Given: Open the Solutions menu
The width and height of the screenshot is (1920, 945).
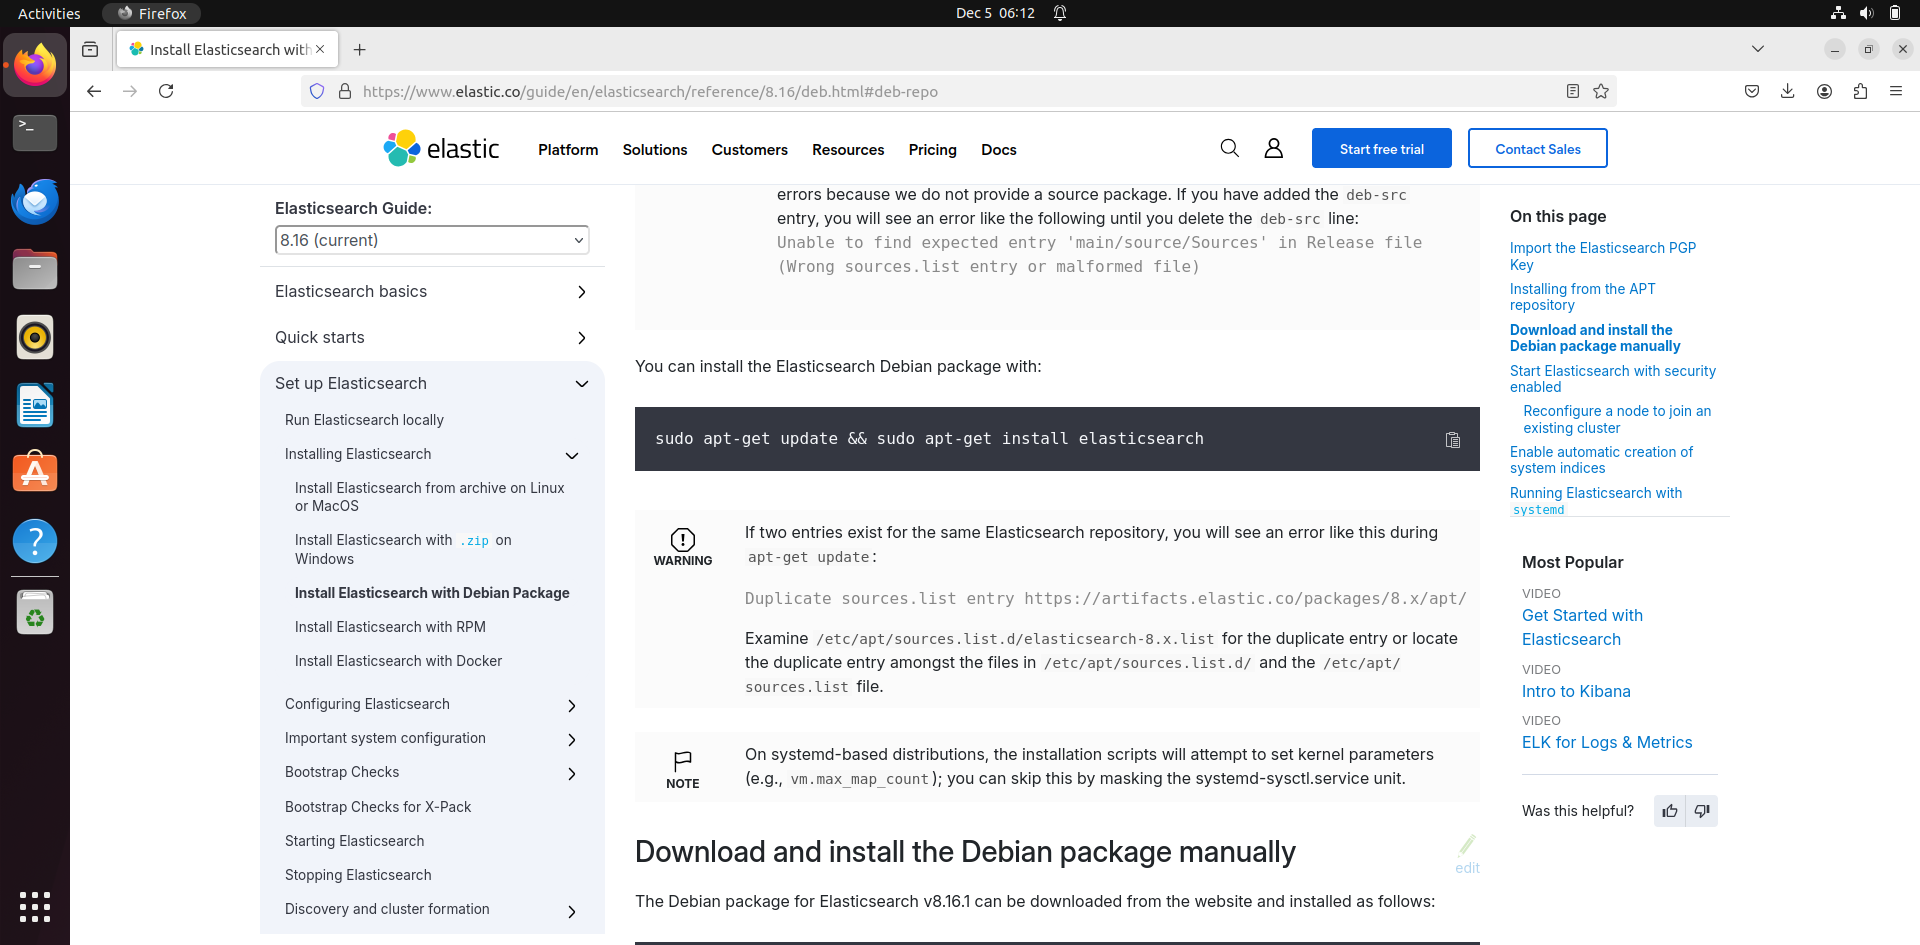Looking at the screenshot, I should click(655, 149).
